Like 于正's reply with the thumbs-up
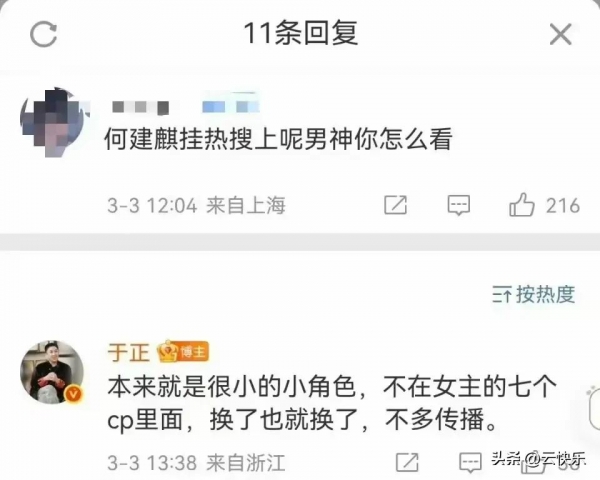Viewport: 600px width, 480px height. point(532,463)
